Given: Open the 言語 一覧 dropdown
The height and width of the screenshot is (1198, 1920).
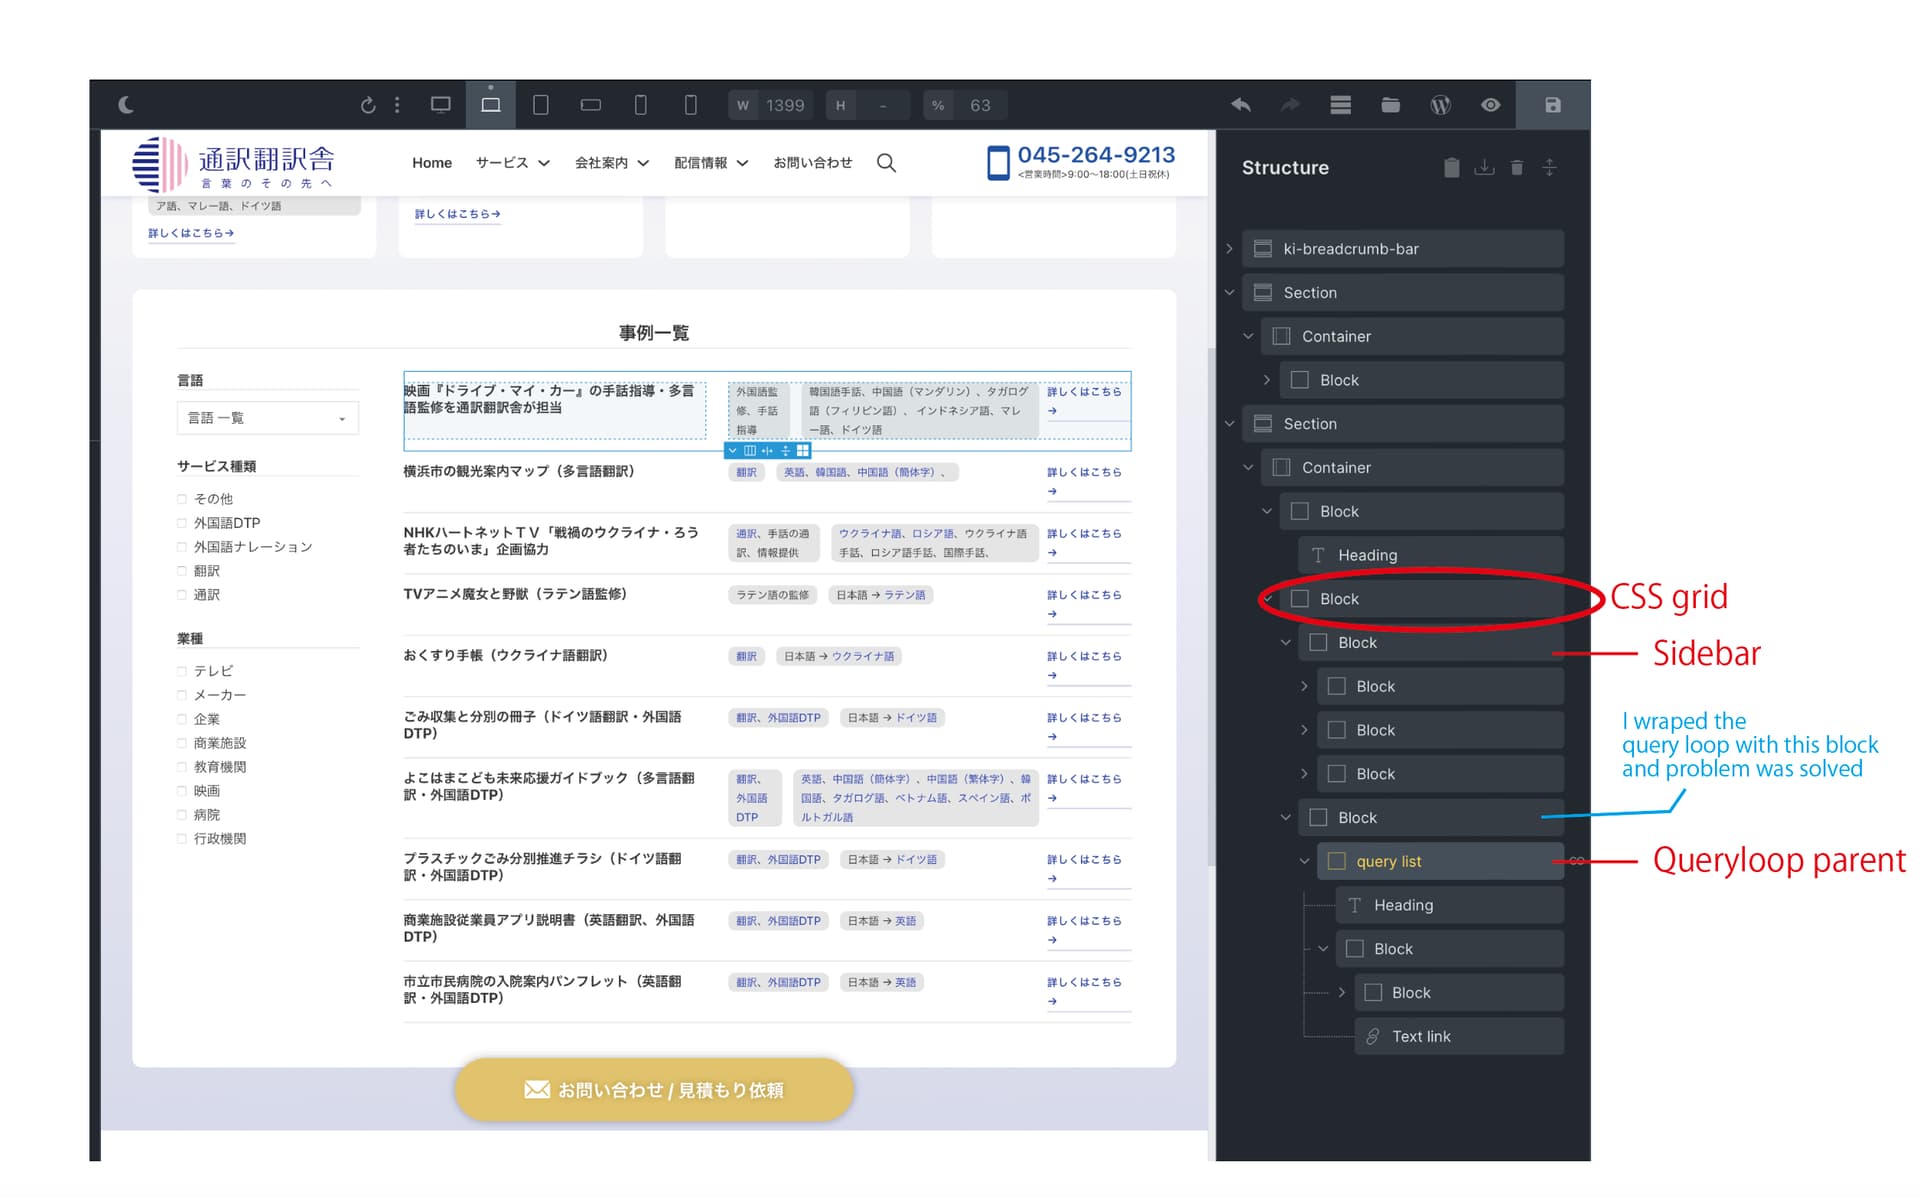Looking at the screenshot, I should click(x=267, y=417).
